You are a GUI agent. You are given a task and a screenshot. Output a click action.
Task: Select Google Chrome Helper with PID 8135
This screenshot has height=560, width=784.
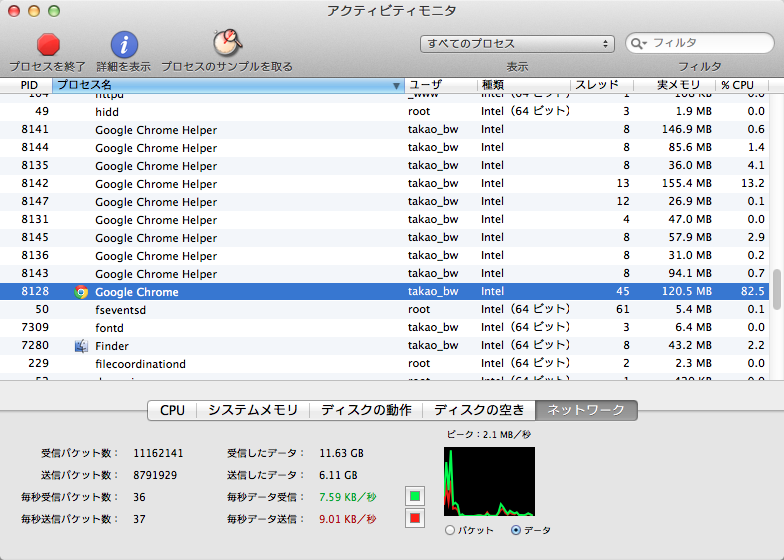[x=384, y=166]
